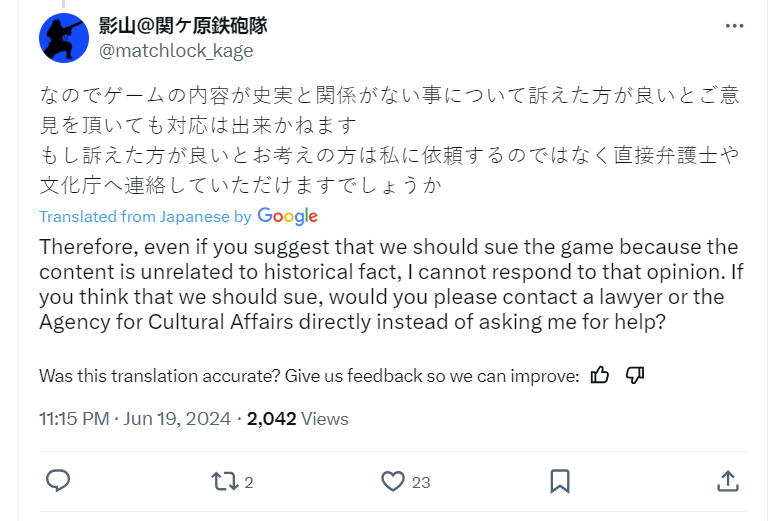Click the Japanese line starting with もし訴えた方
The height and width of the screenshot is (521, 776).
(389, 156)
